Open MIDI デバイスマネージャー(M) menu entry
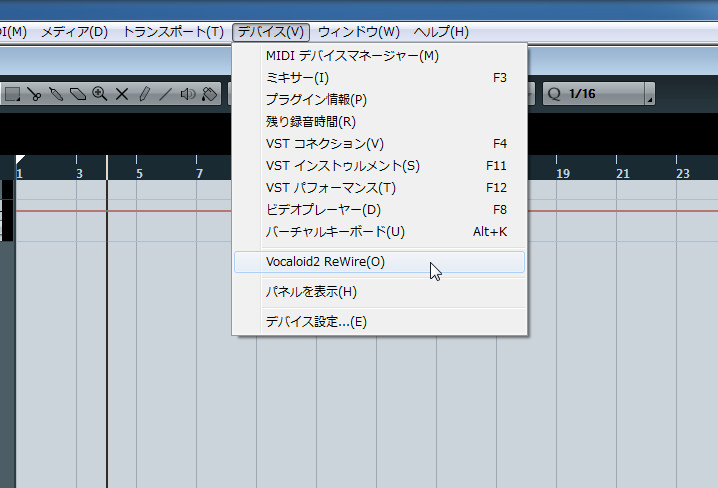 380,56
